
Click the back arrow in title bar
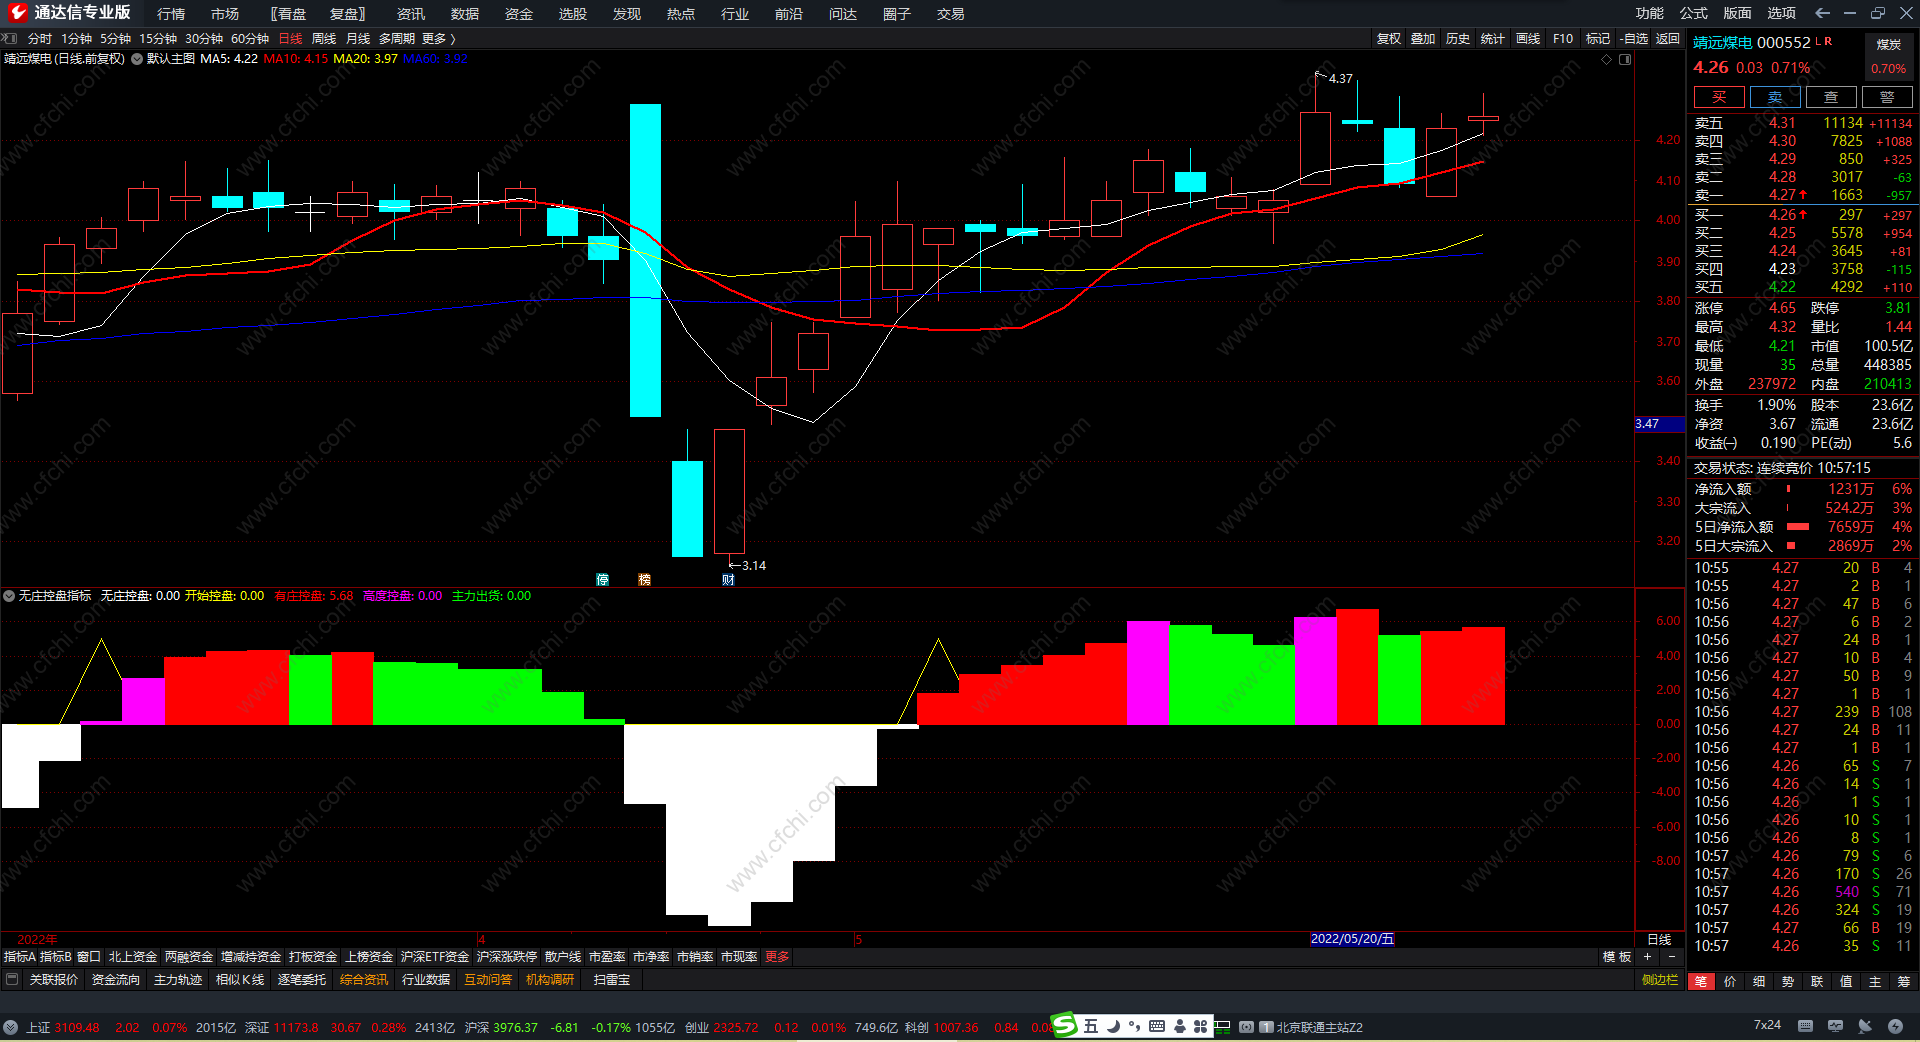pos(1822,13)
